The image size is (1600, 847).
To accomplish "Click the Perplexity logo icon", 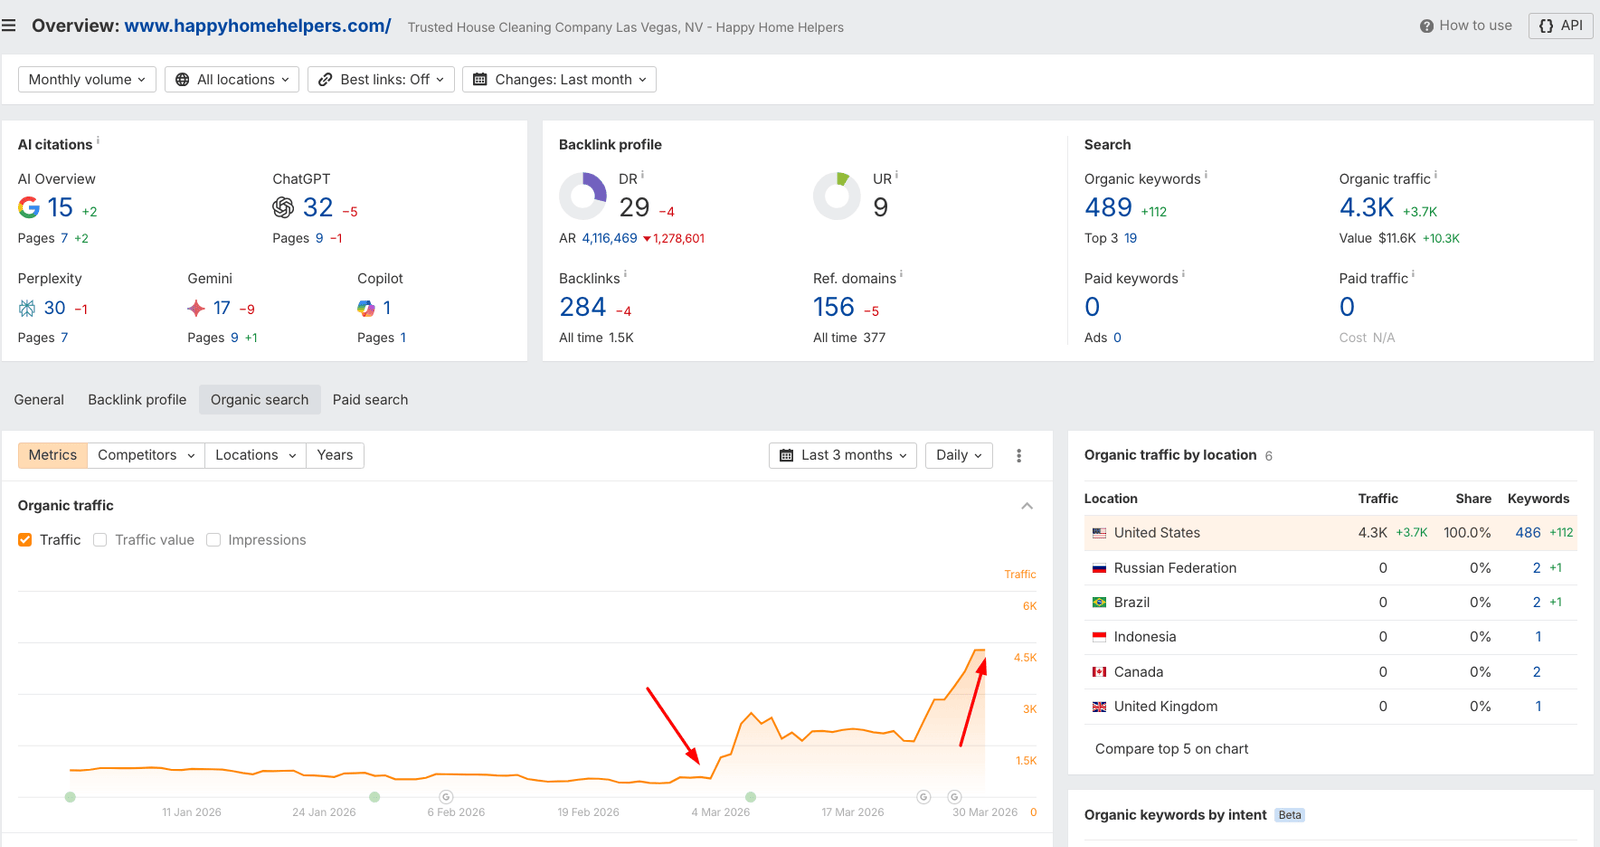I will (x=27, y=308).
